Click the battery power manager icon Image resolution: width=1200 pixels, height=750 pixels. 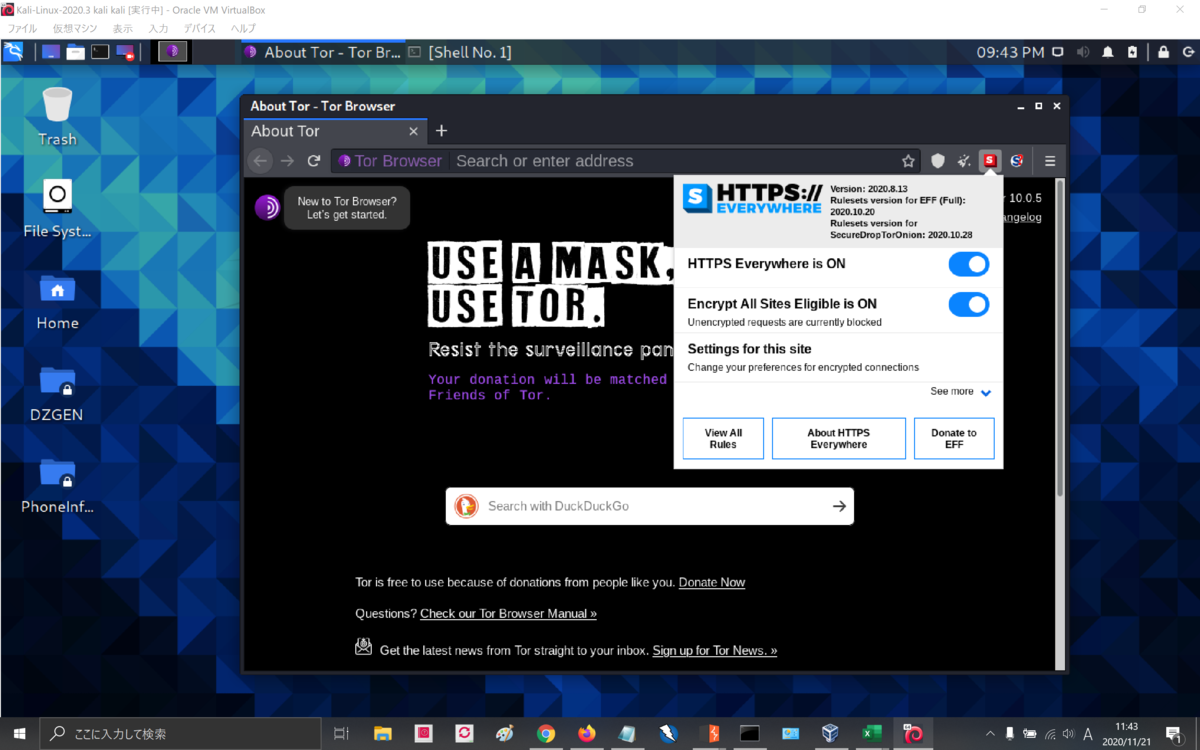[x=1132, y=52]
